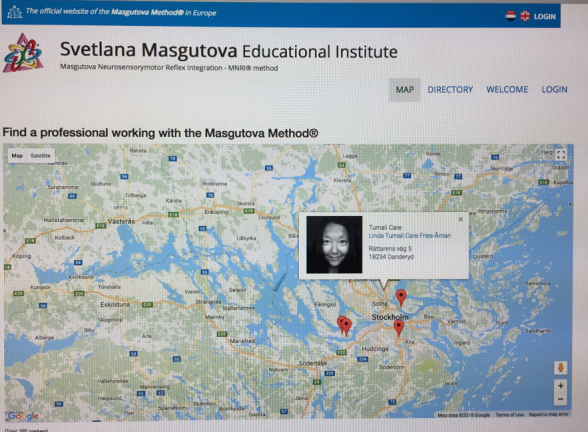
Task: Zoom out with the map minus button
Action: tap(561, 399)
